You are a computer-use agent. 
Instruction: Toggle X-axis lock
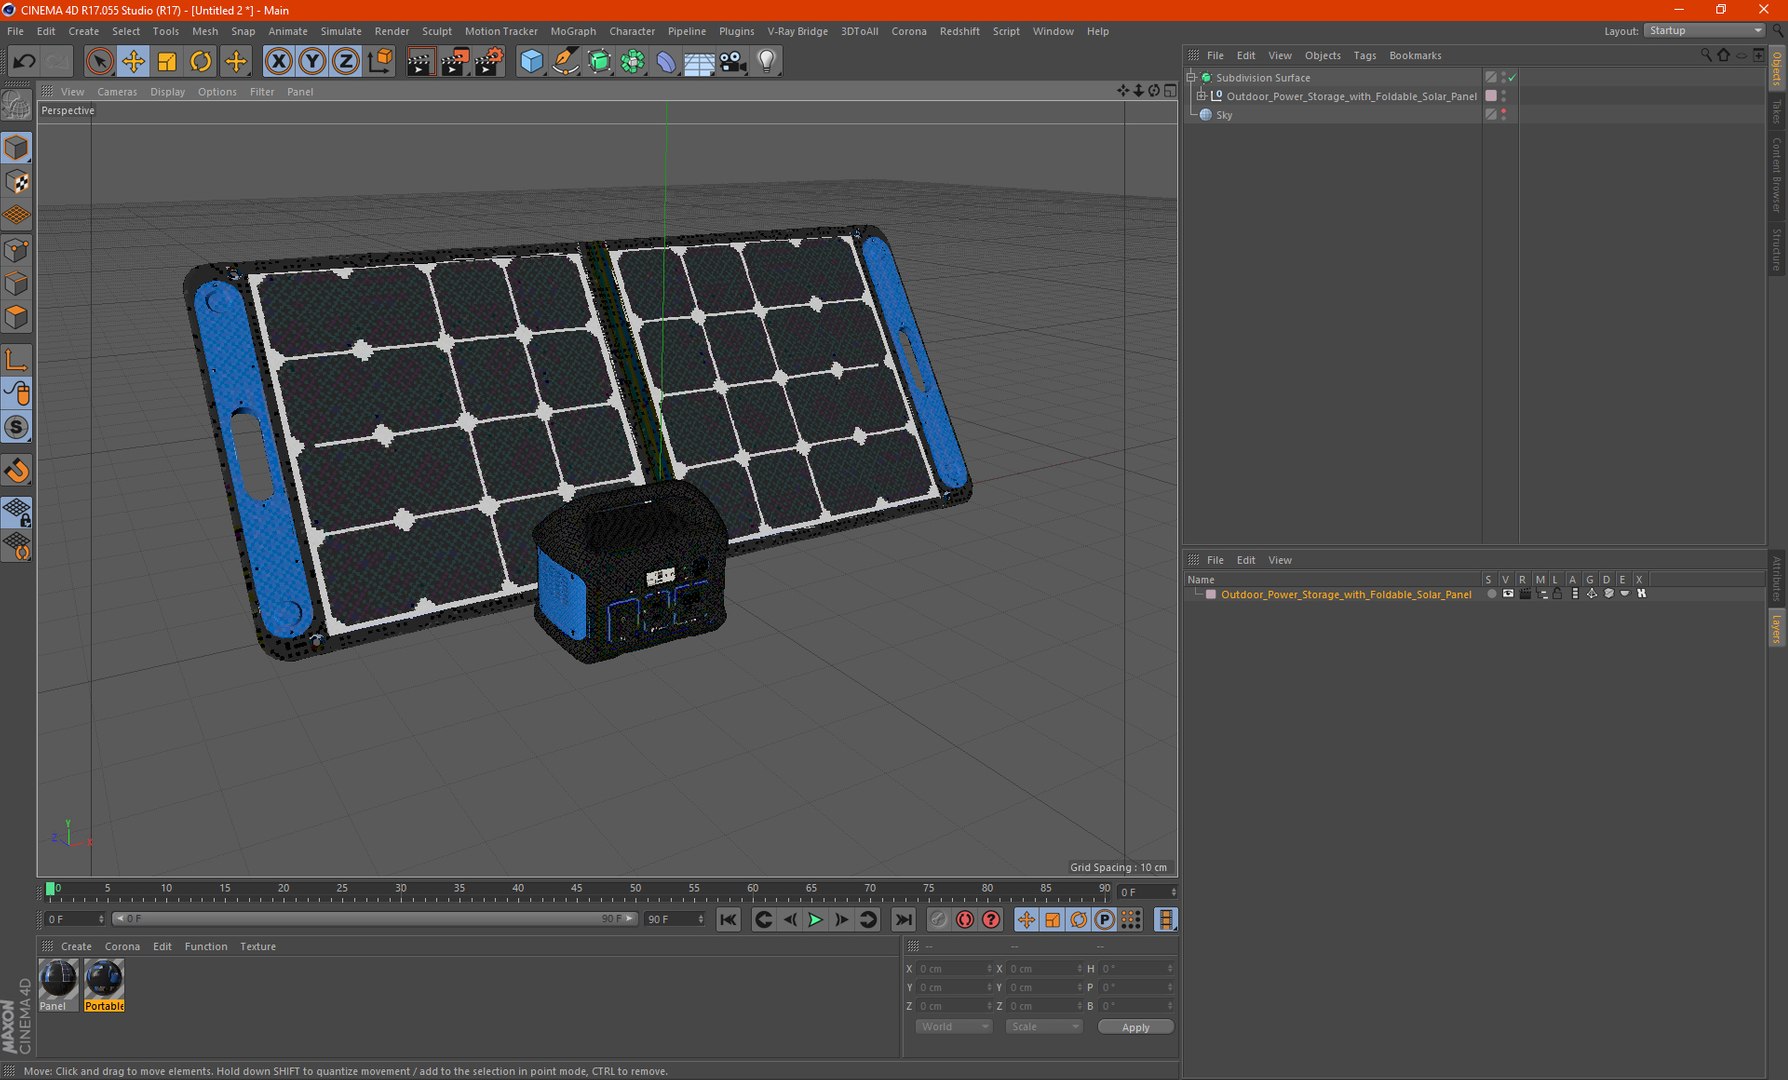click(279, 62)
